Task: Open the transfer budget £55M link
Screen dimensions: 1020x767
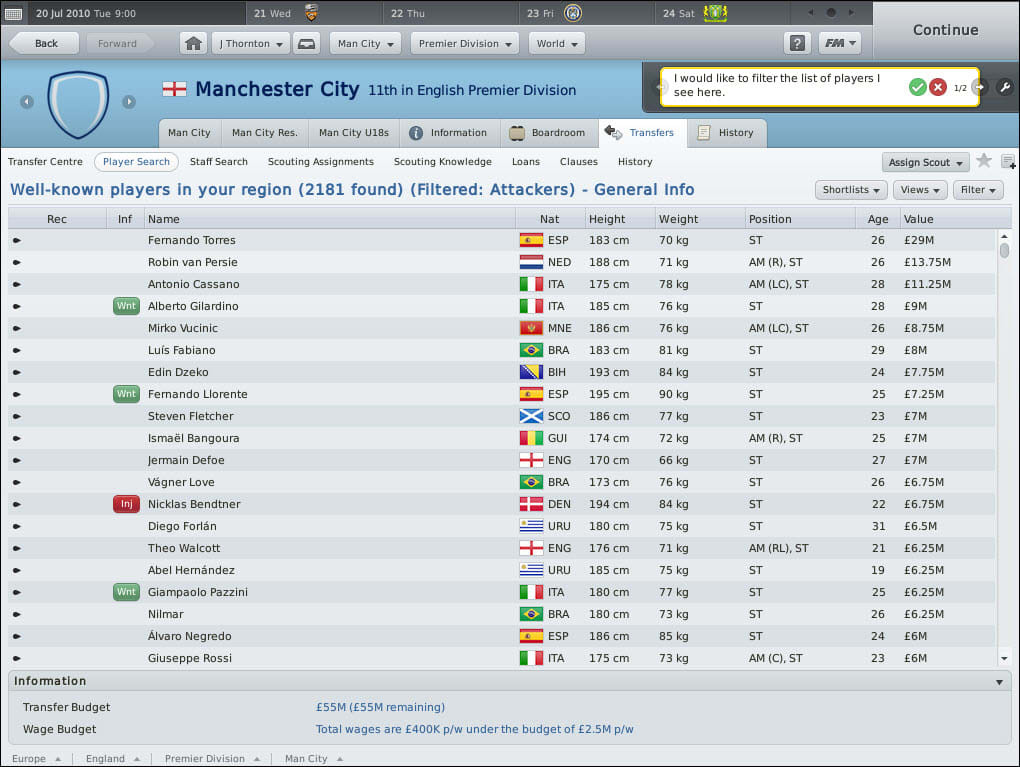Action: click(381, 707)
